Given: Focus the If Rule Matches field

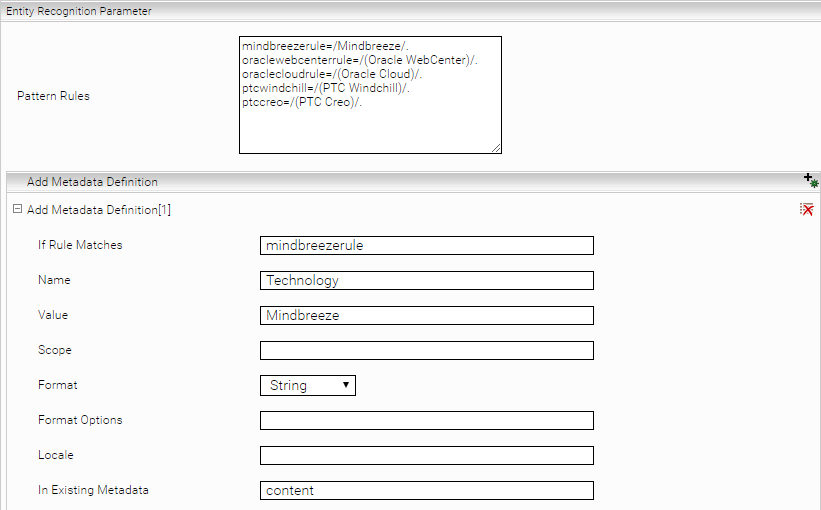Looking at the screenshot, I should [427, 246].
